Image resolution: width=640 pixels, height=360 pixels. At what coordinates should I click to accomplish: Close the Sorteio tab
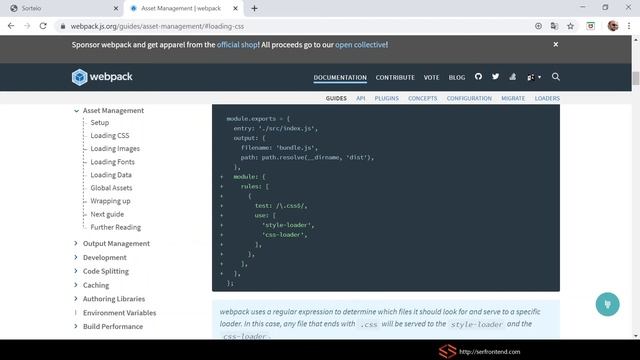click(116, 8)
